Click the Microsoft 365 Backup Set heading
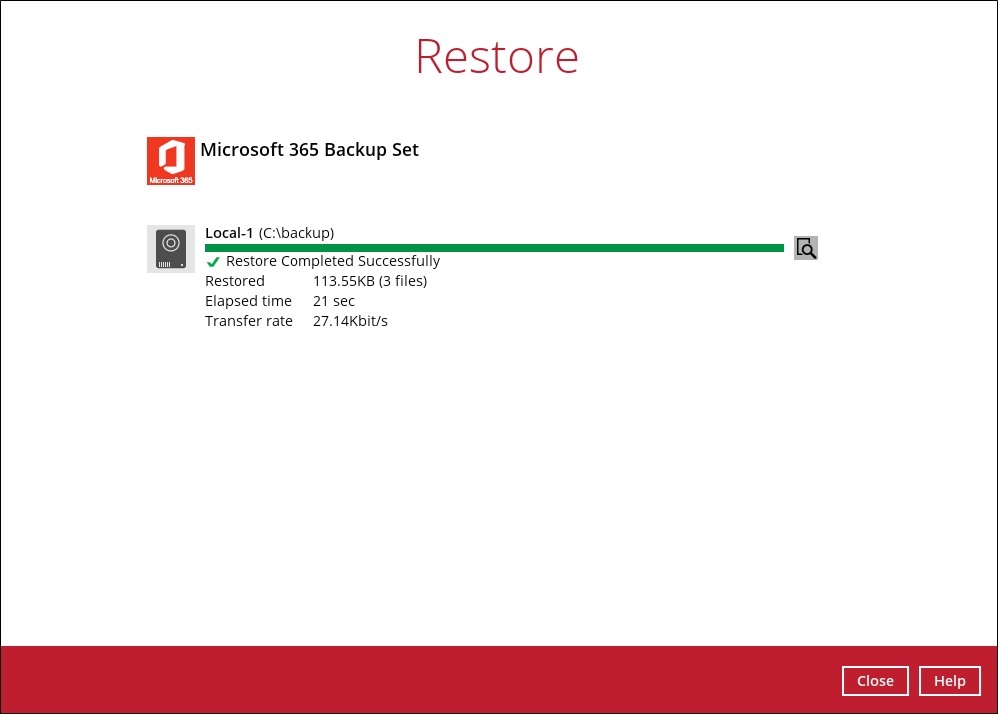Viewport: 998px width, 714px height. click(x=310, y=149)
